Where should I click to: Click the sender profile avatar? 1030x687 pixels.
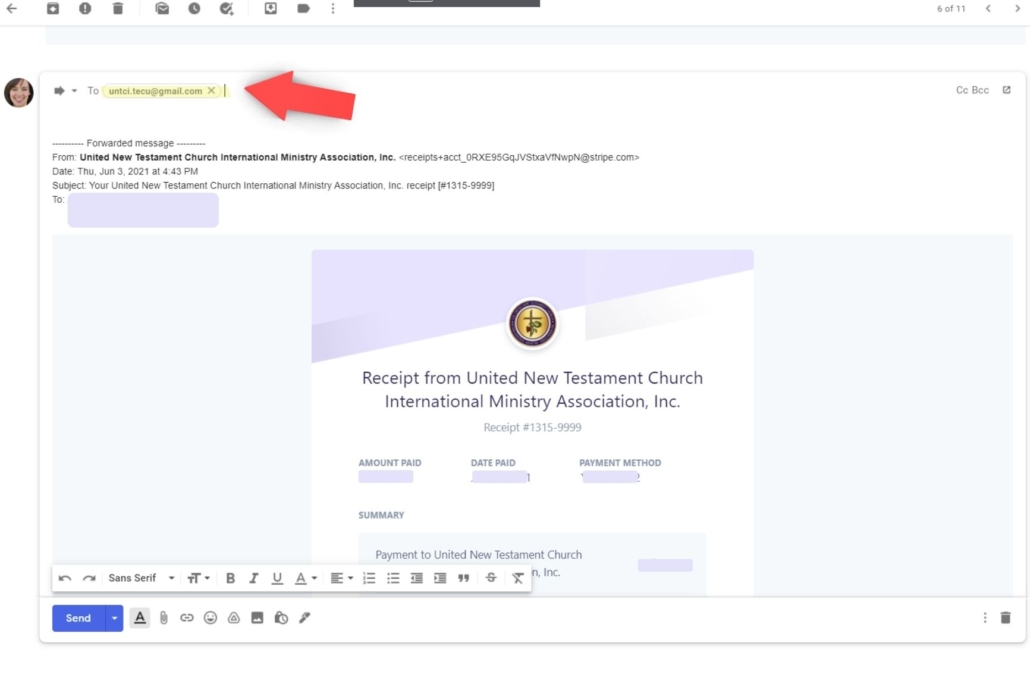[19, 93]
